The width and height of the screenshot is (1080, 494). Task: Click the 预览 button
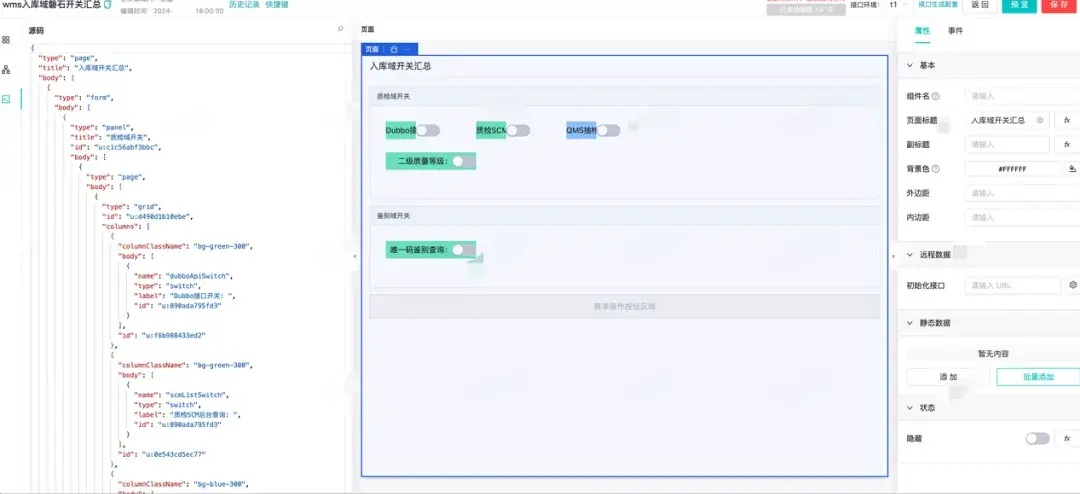tap(1019, 5)
